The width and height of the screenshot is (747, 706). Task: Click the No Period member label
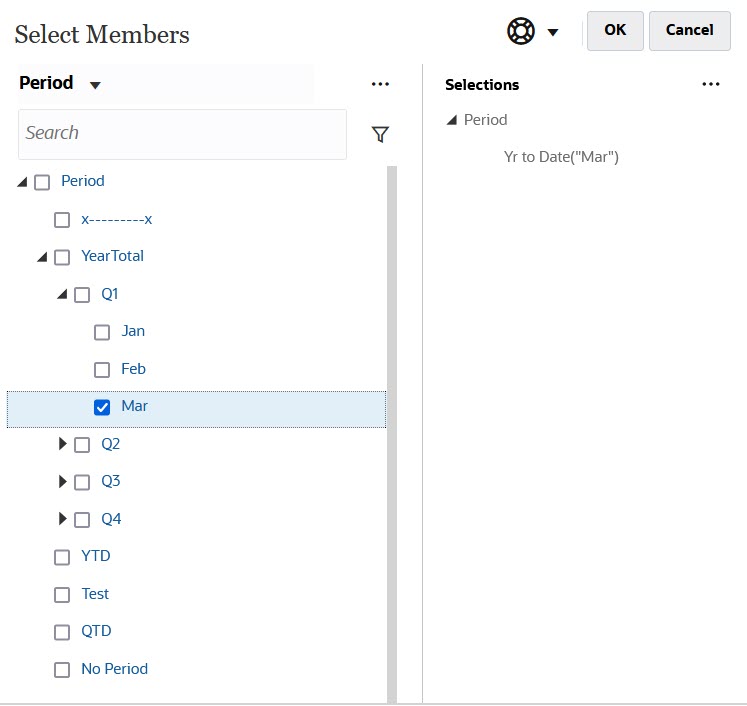114,669
